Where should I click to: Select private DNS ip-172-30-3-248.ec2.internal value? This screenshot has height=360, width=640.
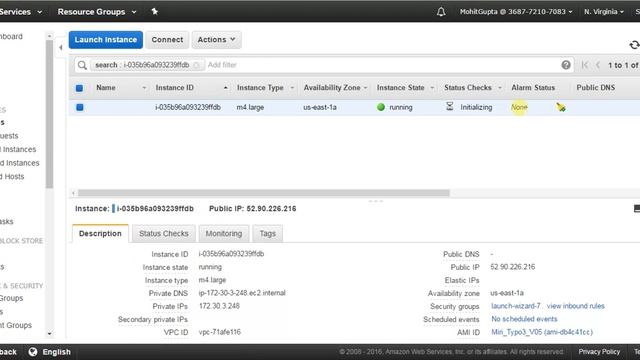click(x=242, y=293)
